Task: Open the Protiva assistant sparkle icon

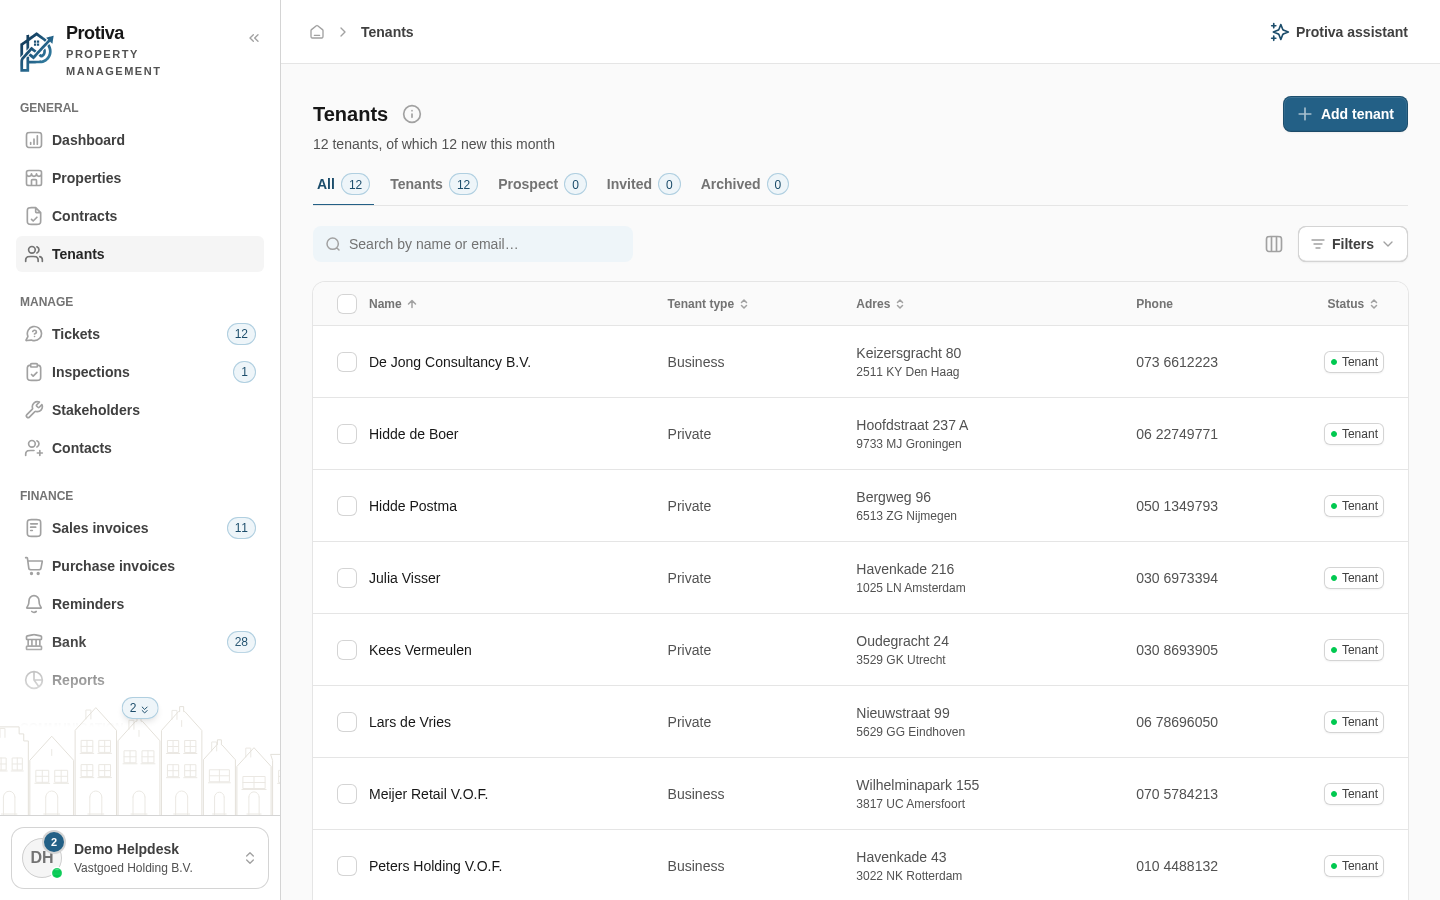Action: click(x=1279, y=32)
